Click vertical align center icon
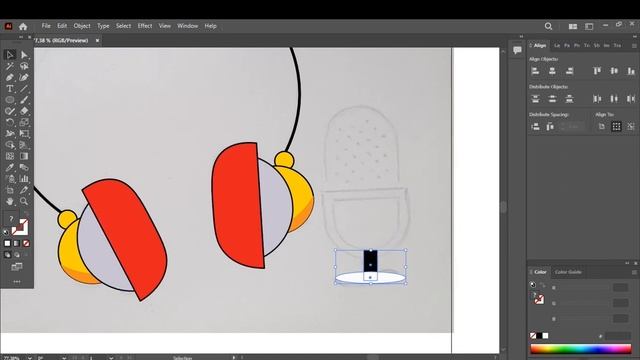The width and height of the screenshot is (640, 360). (614, 71)
